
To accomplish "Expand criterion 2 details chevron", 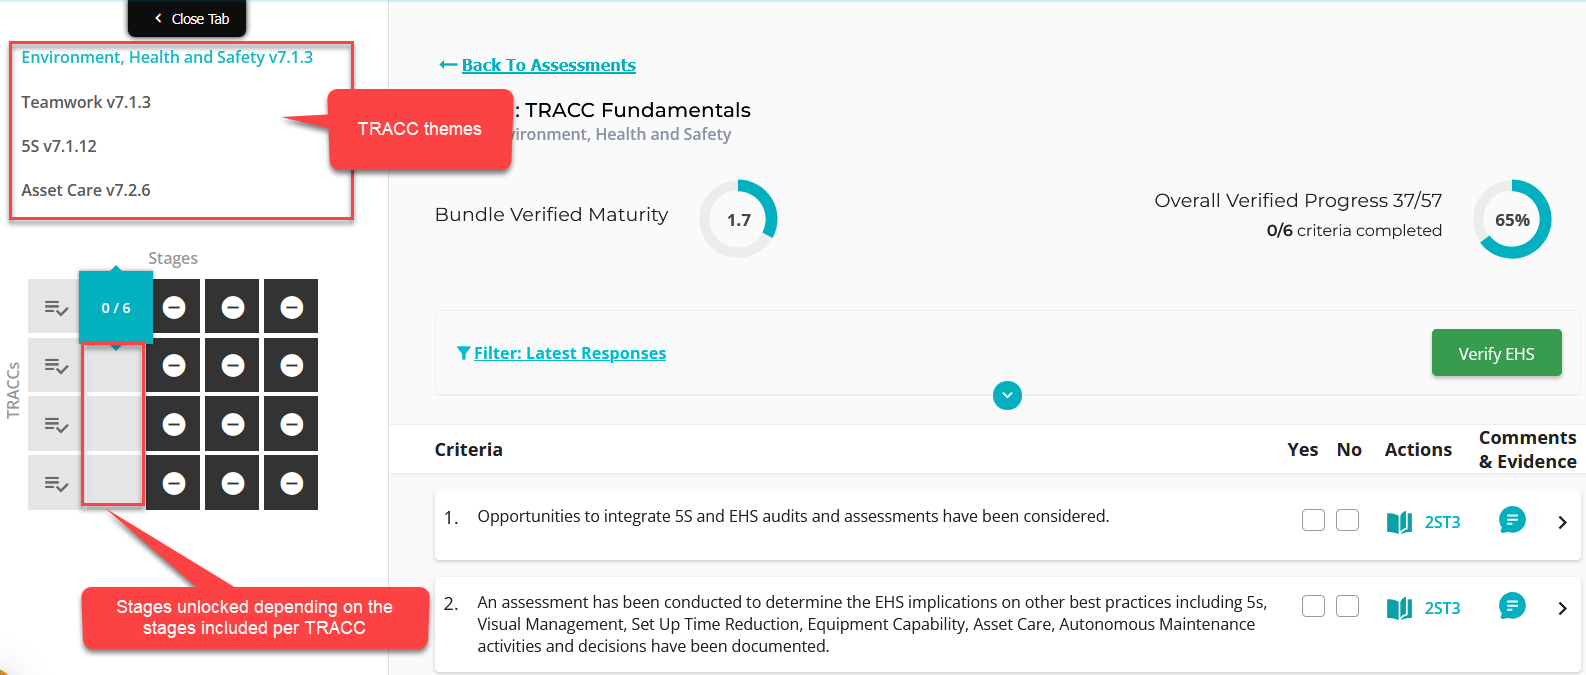I will coord(1562,608).
